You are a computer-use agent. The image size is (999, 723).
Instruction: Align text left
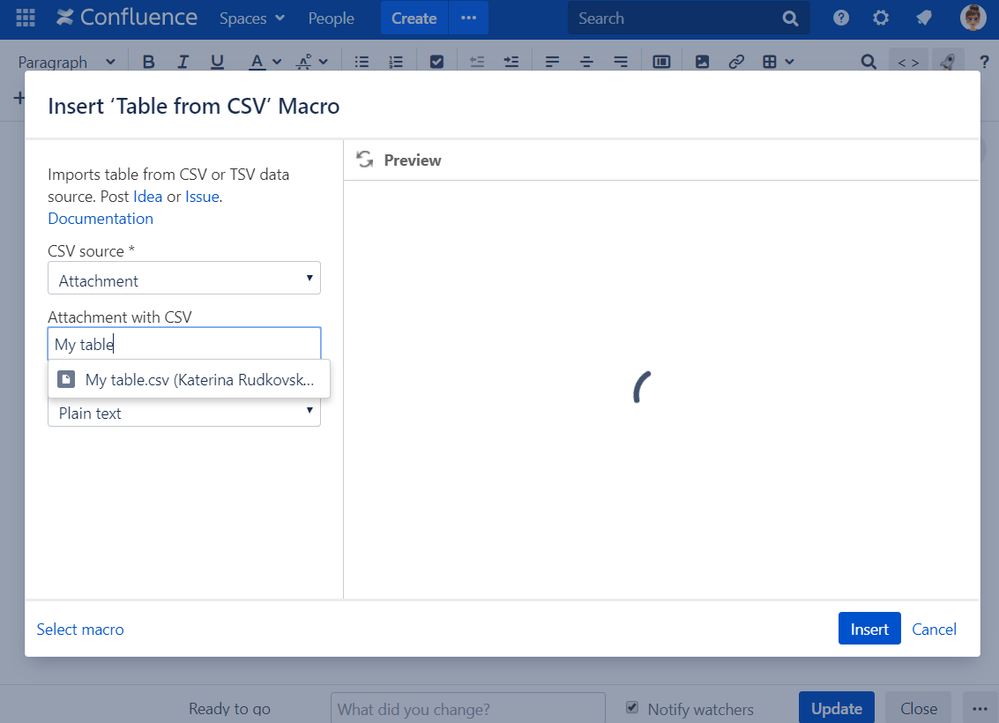(552, 62)
